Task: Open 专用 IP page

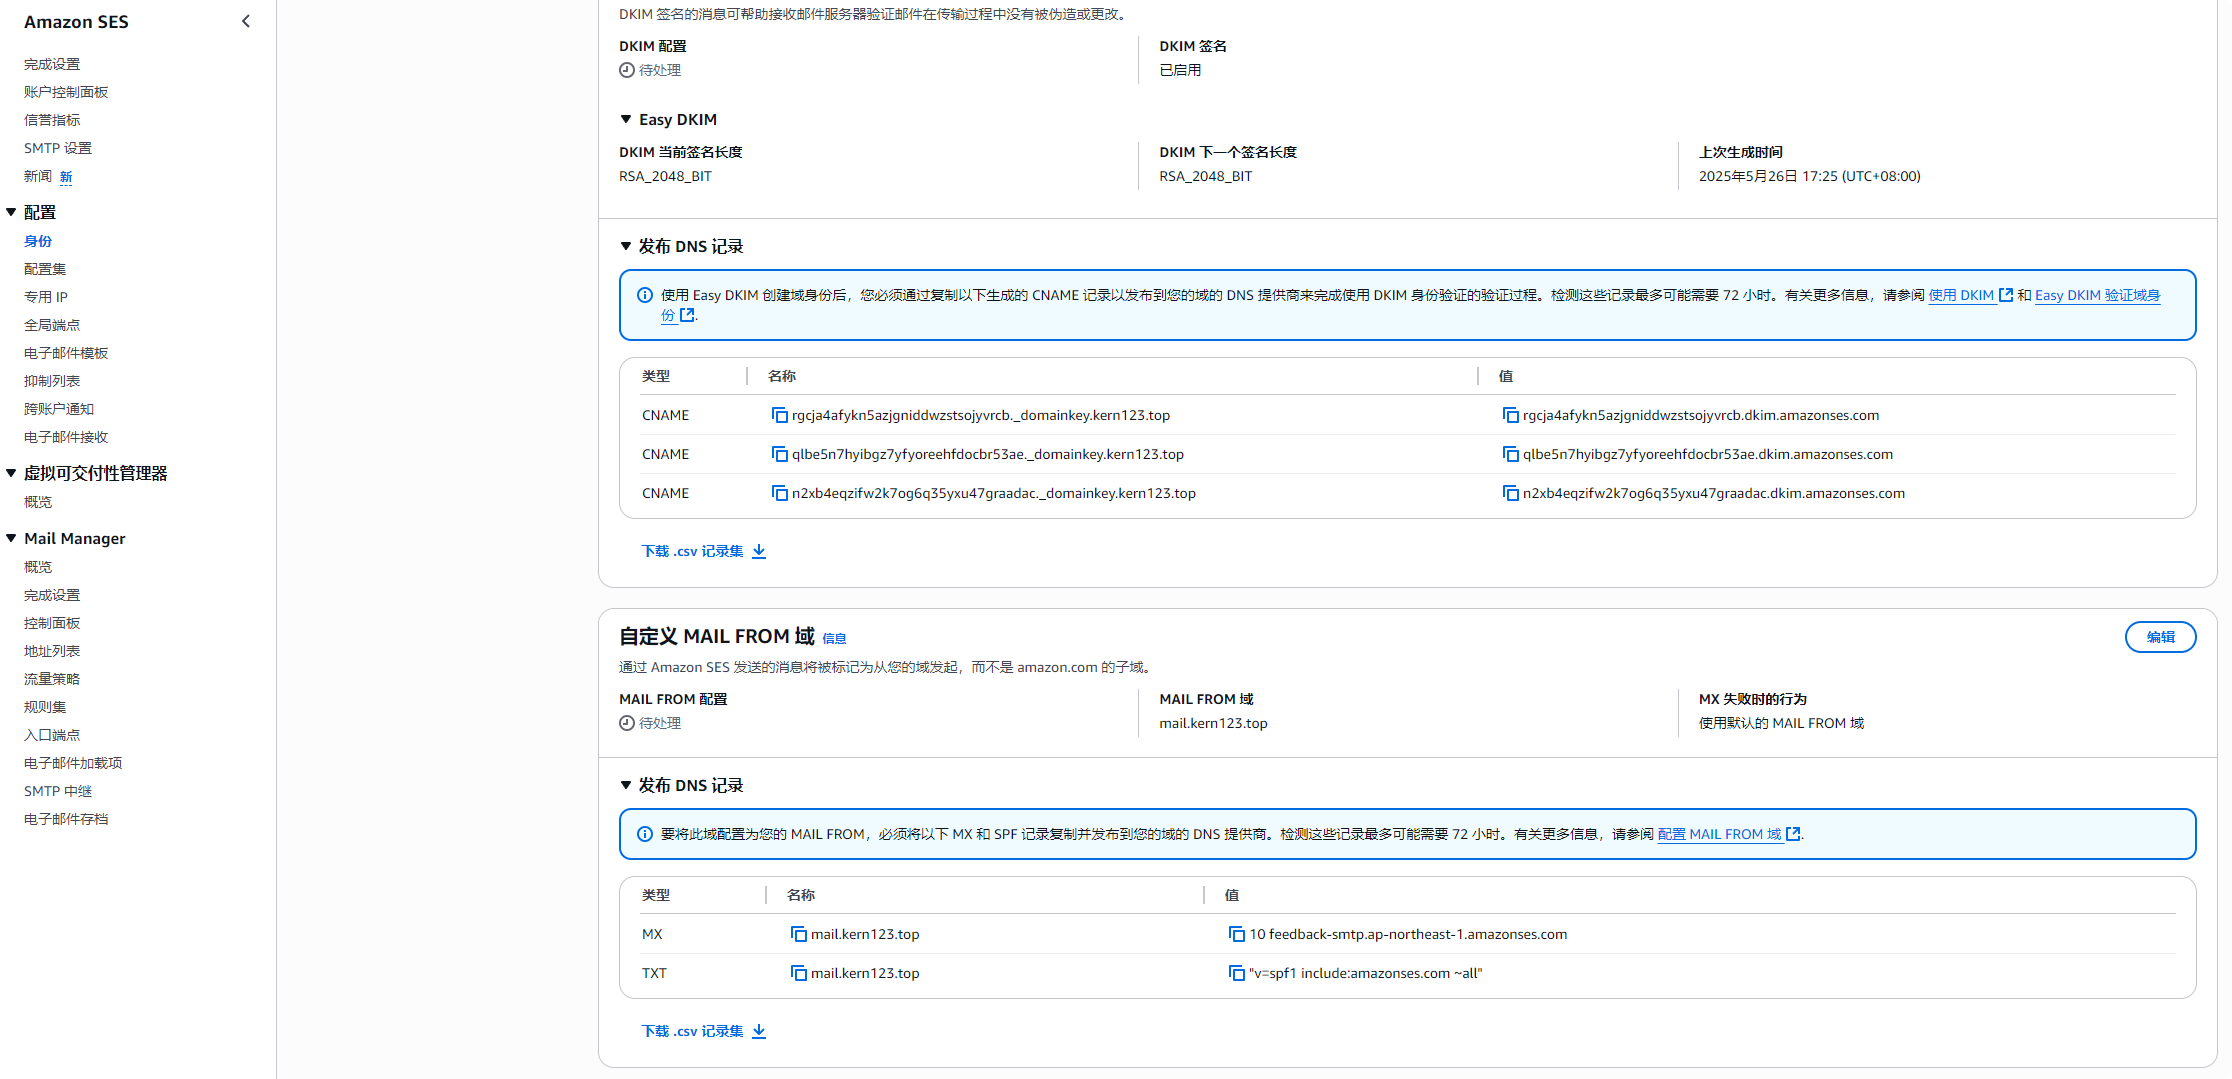Action: [x=46, y=297]
